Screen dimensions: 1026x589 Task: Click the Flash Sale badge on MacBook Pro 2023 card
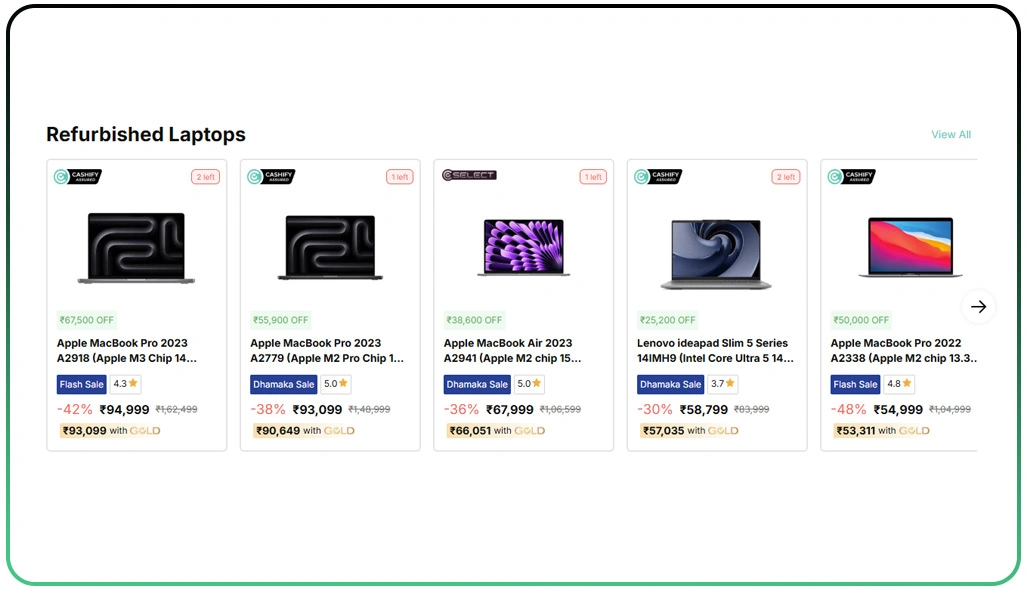pos(81,384)
